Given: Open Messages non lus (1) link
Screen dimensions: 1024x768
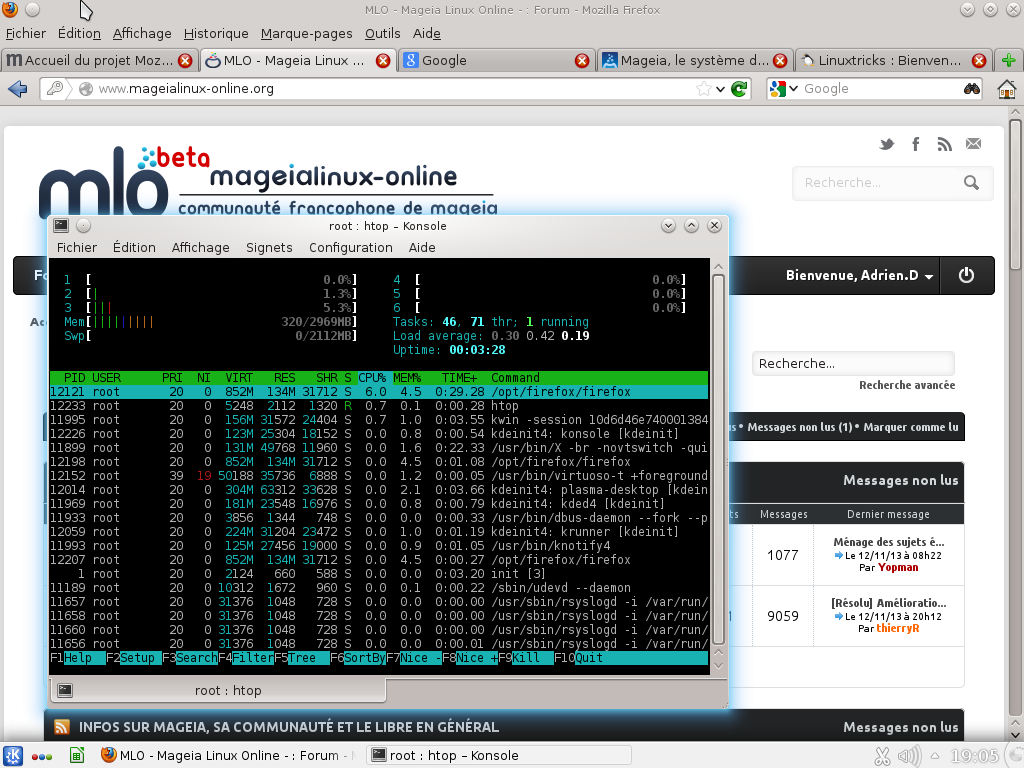Looking at the screenshot, I should (799, 427).
